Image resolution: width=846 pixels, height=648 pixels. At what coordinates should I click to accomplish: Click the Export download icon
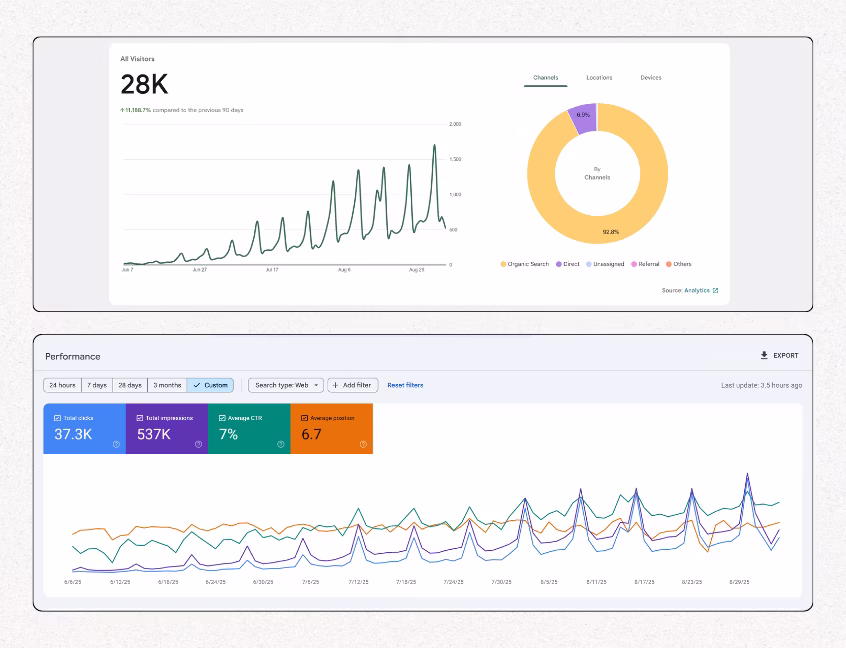(764, 355)
